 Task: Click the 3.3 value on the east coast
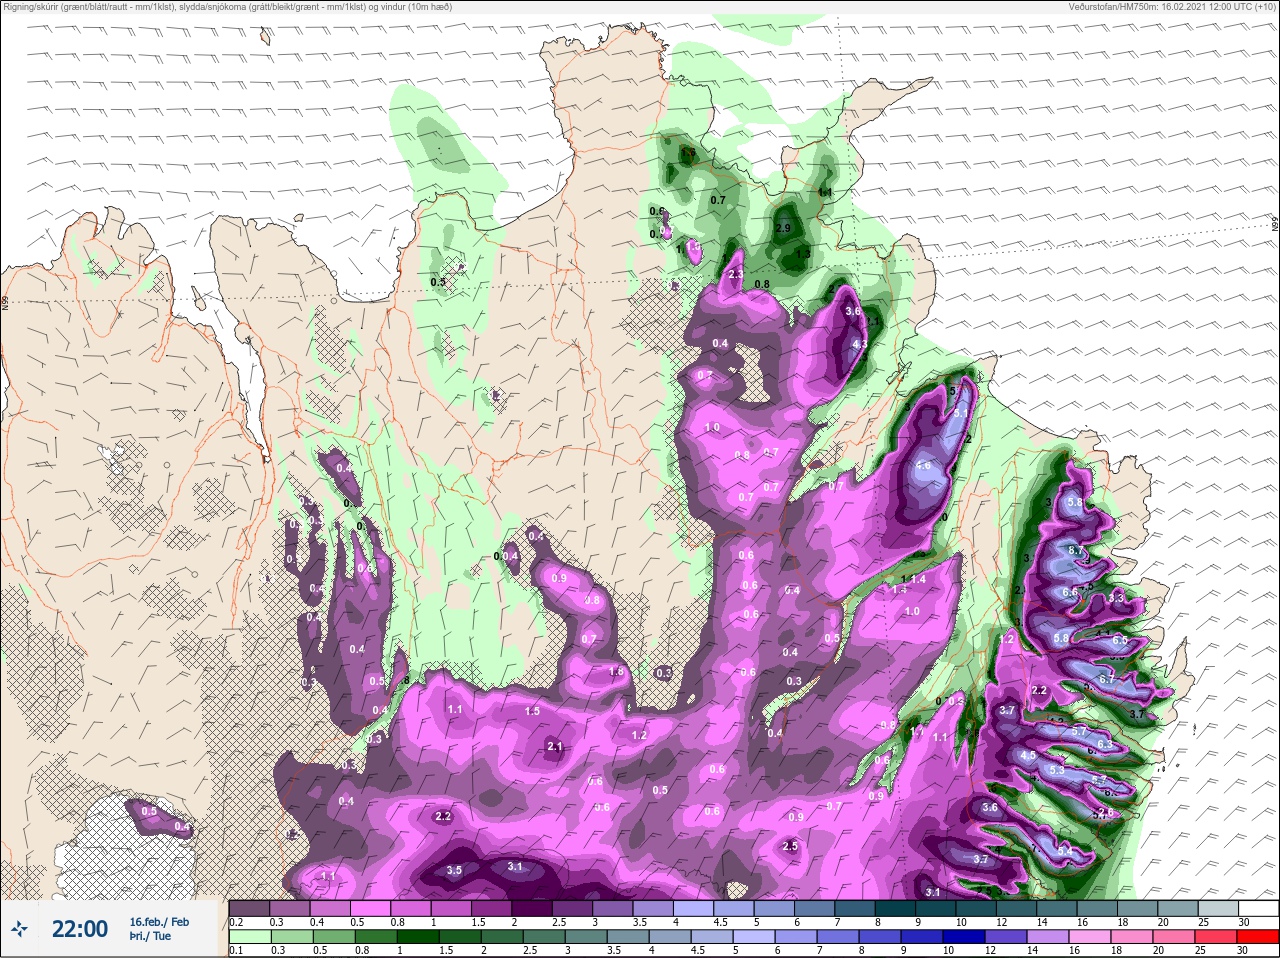pos(1117,597)
